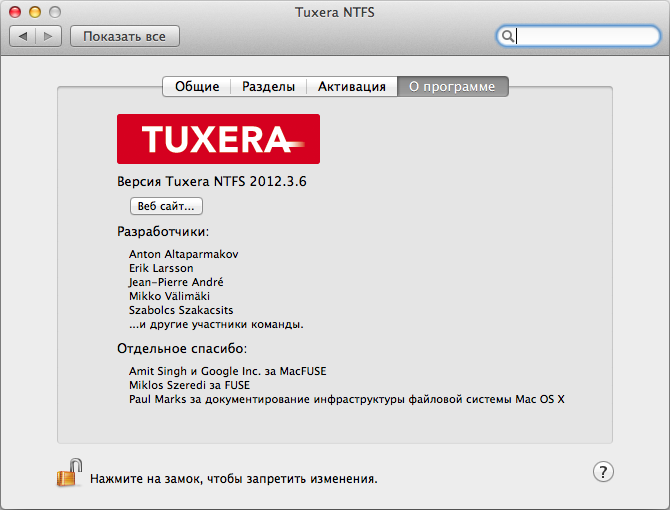Close the Tuxera NTFS window

pos(15,12)
